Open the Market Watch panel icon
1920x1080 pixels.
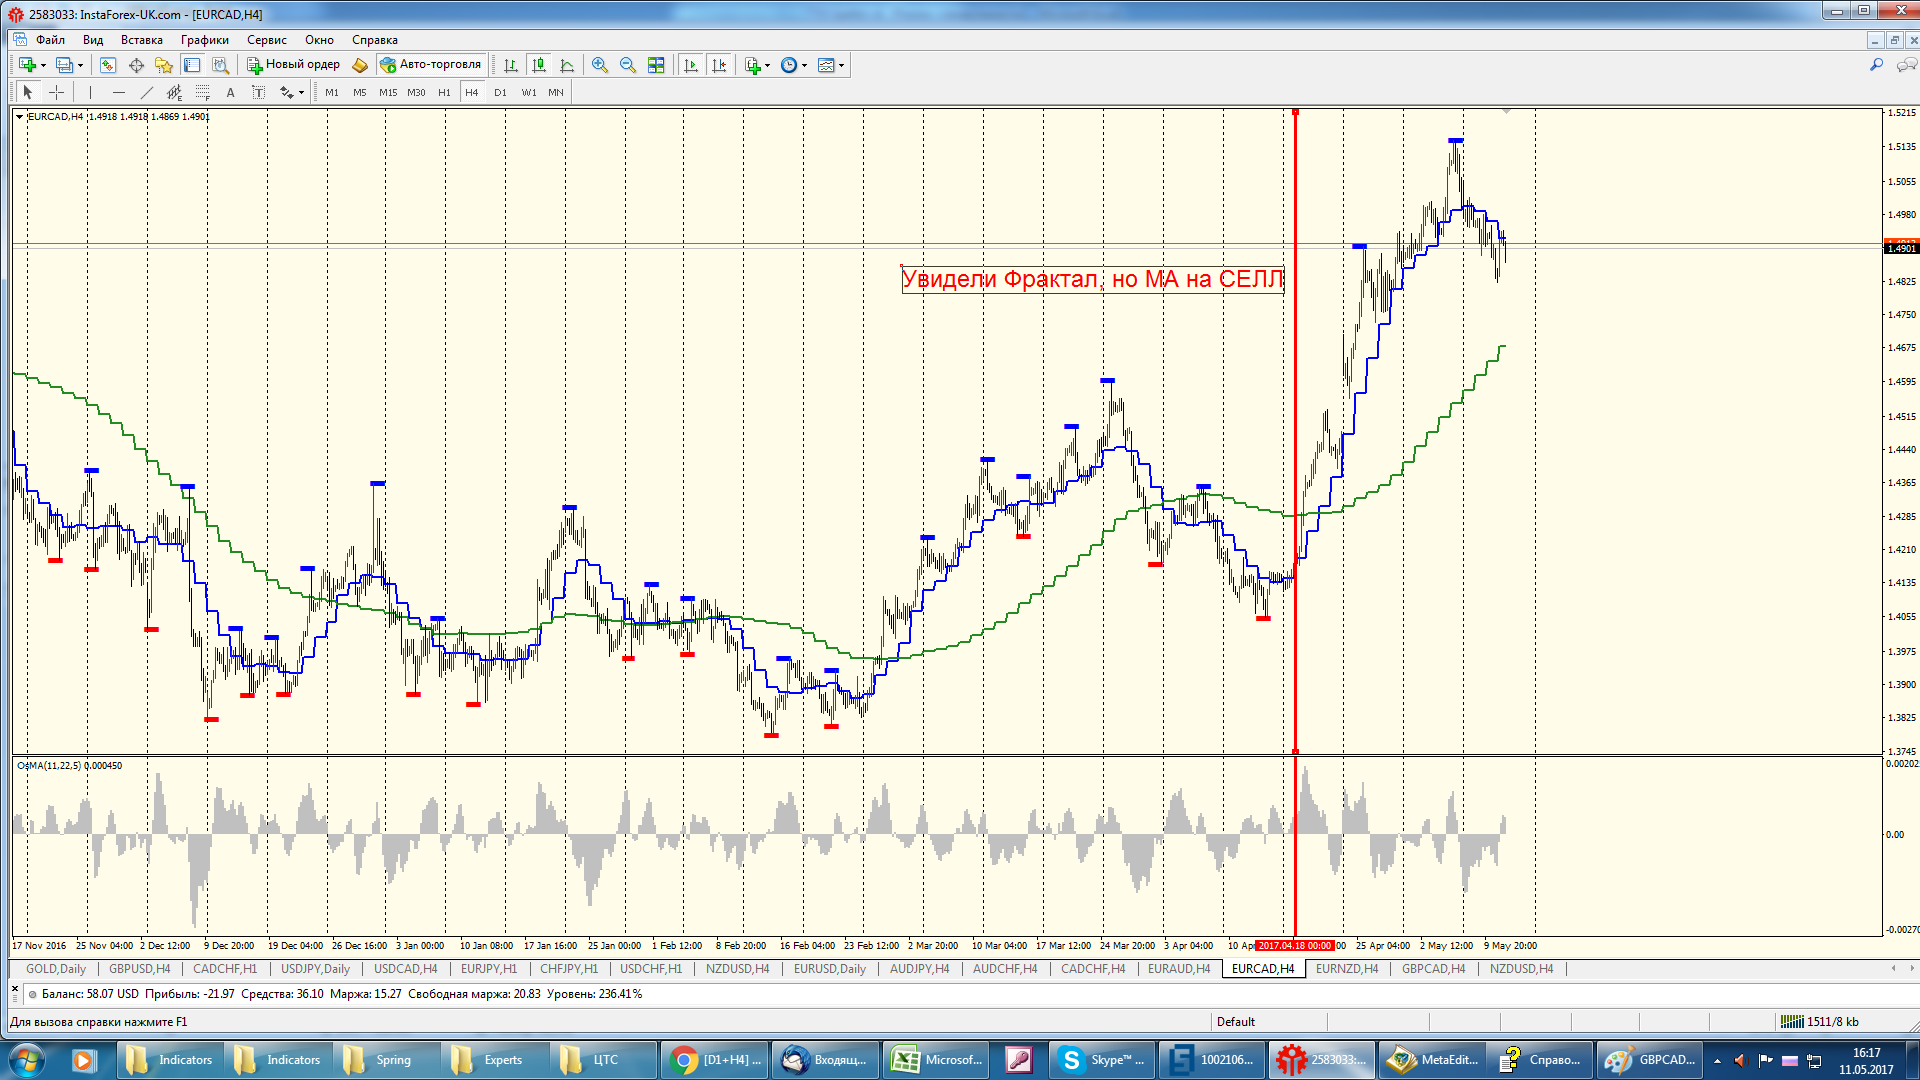click(108, 65)
